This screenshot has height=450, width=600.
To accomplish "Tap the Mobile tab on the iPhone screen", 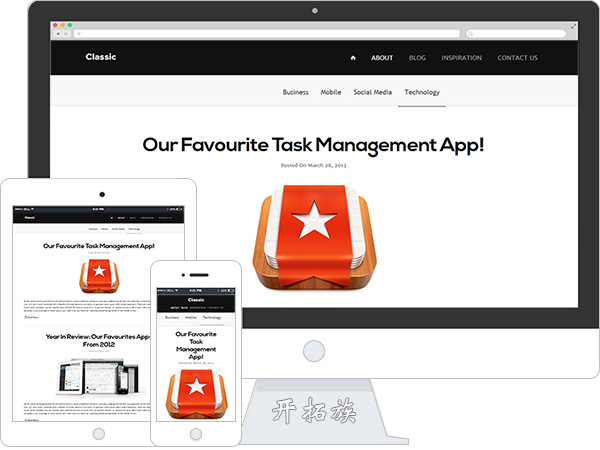I will tap(191, 318).
